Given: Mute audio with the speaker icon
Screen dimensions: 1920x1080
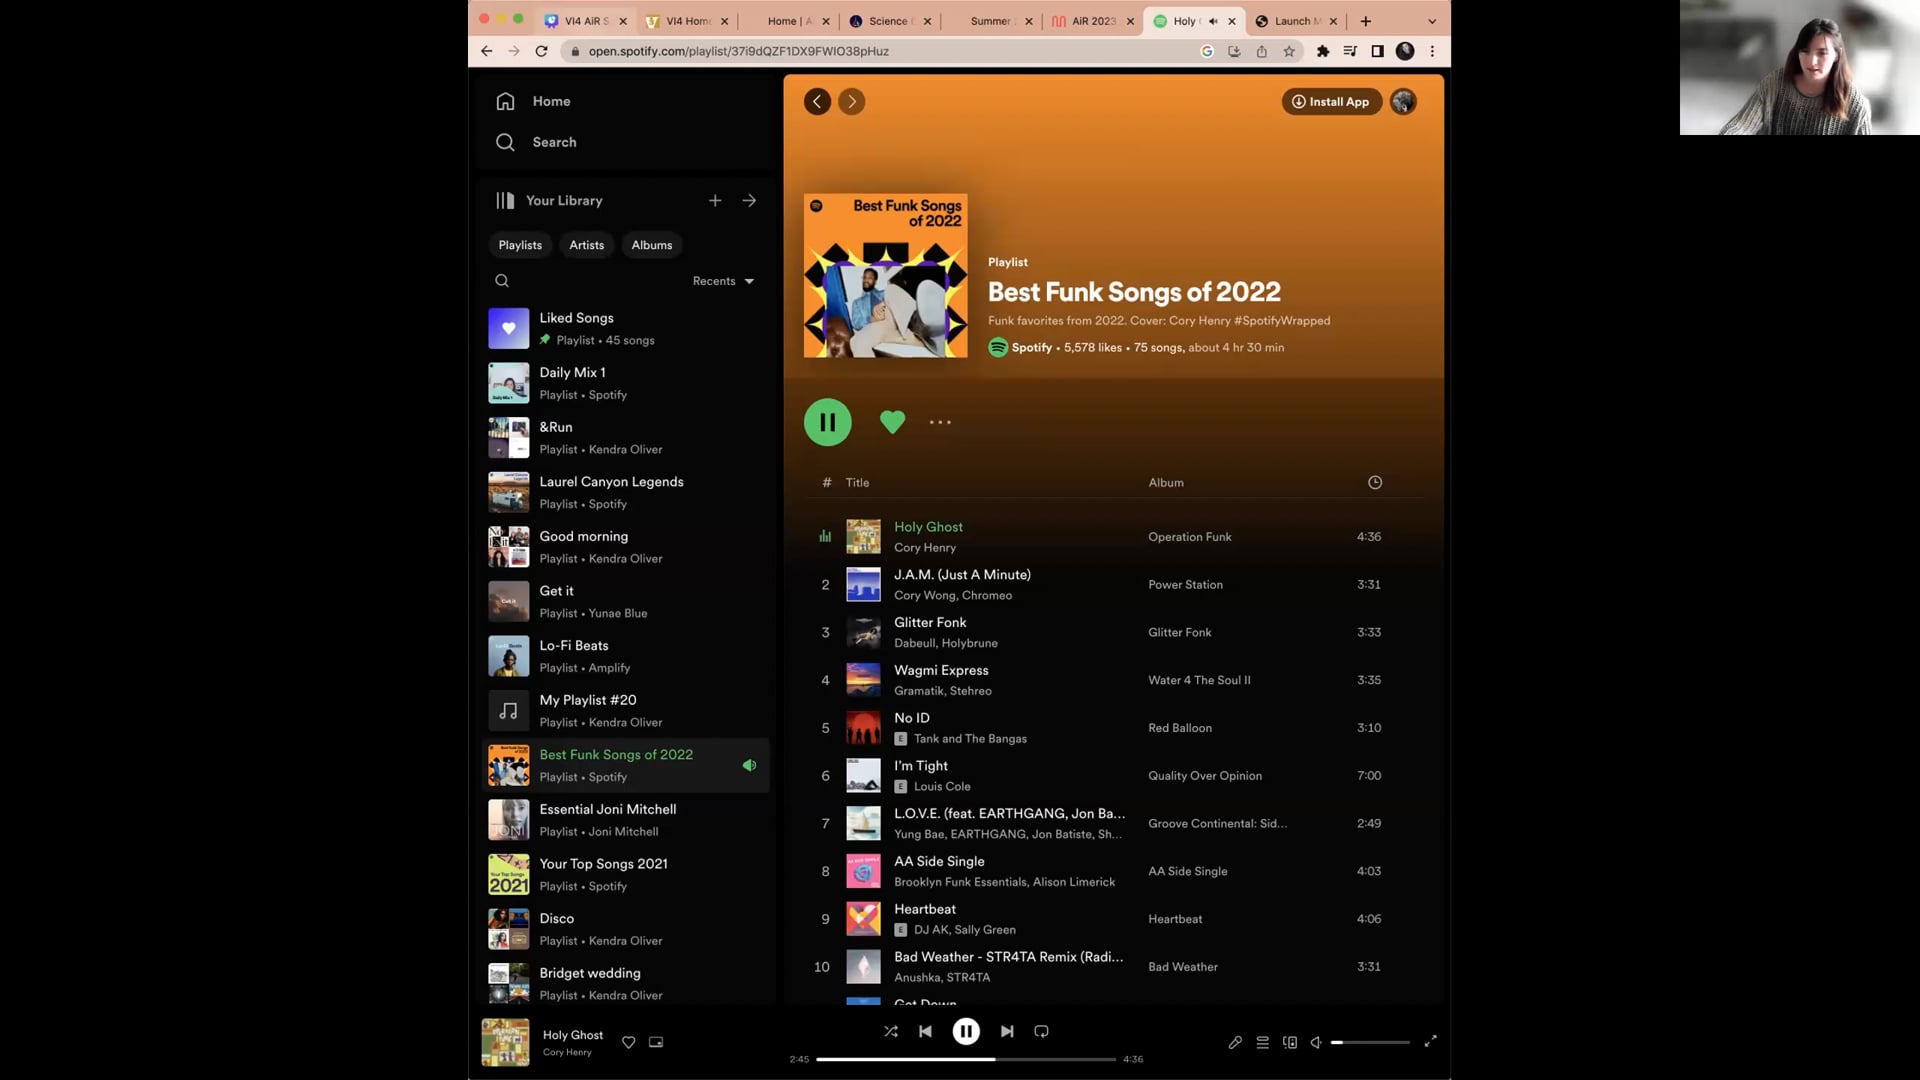Looking at the screenshot, I should [1316, 1042].
